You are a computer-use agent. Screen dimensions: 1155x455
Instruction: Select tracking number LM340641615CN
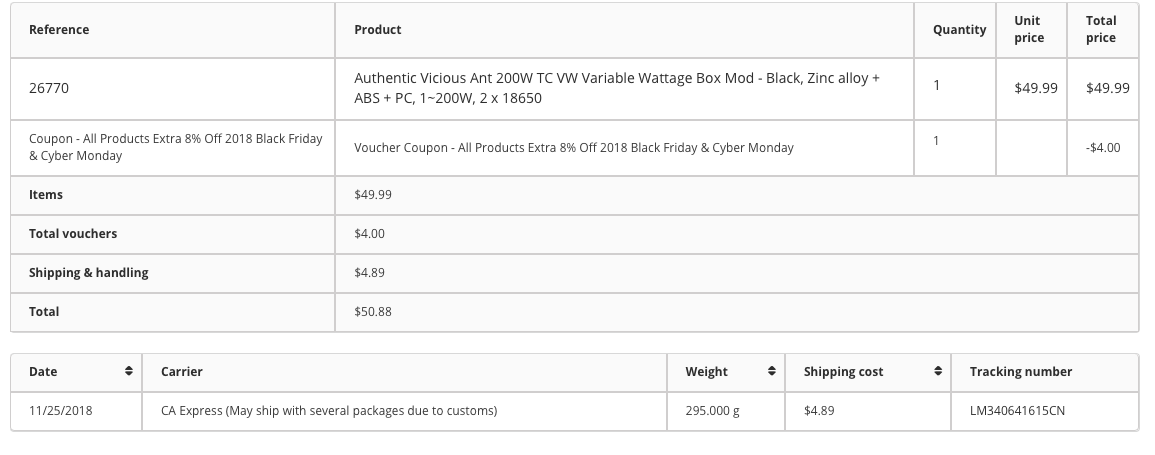tap(1017, 411)
